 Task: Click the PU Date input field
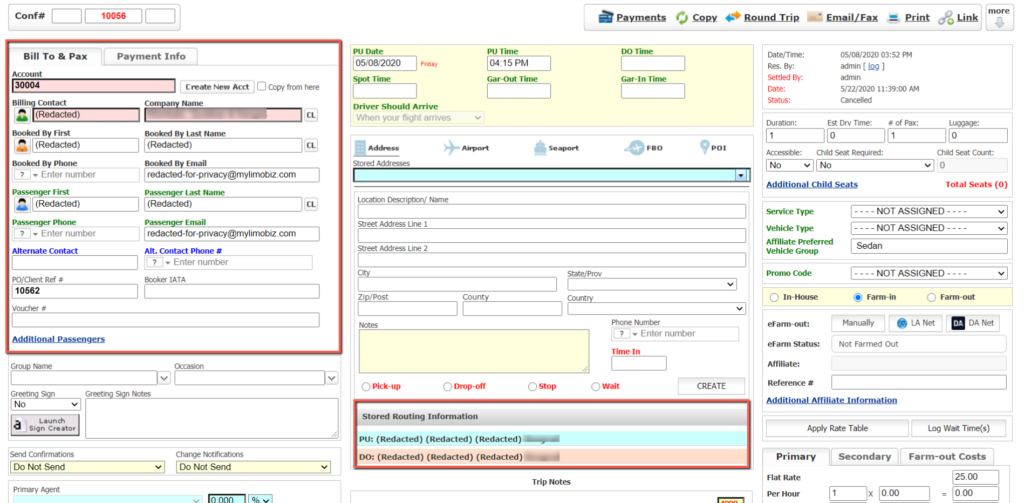click(386, 64)
